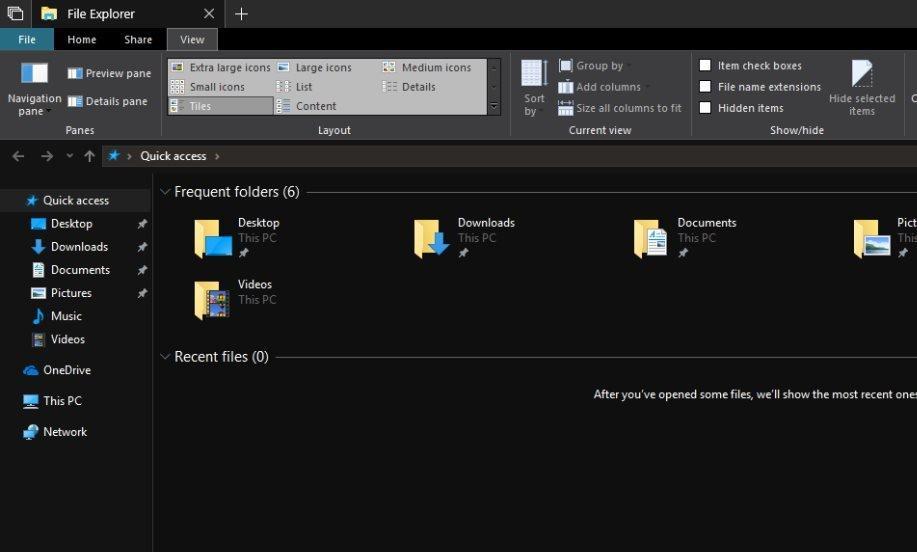
Task: Switch to the Home ribbon tab
Action: point(82,39)
